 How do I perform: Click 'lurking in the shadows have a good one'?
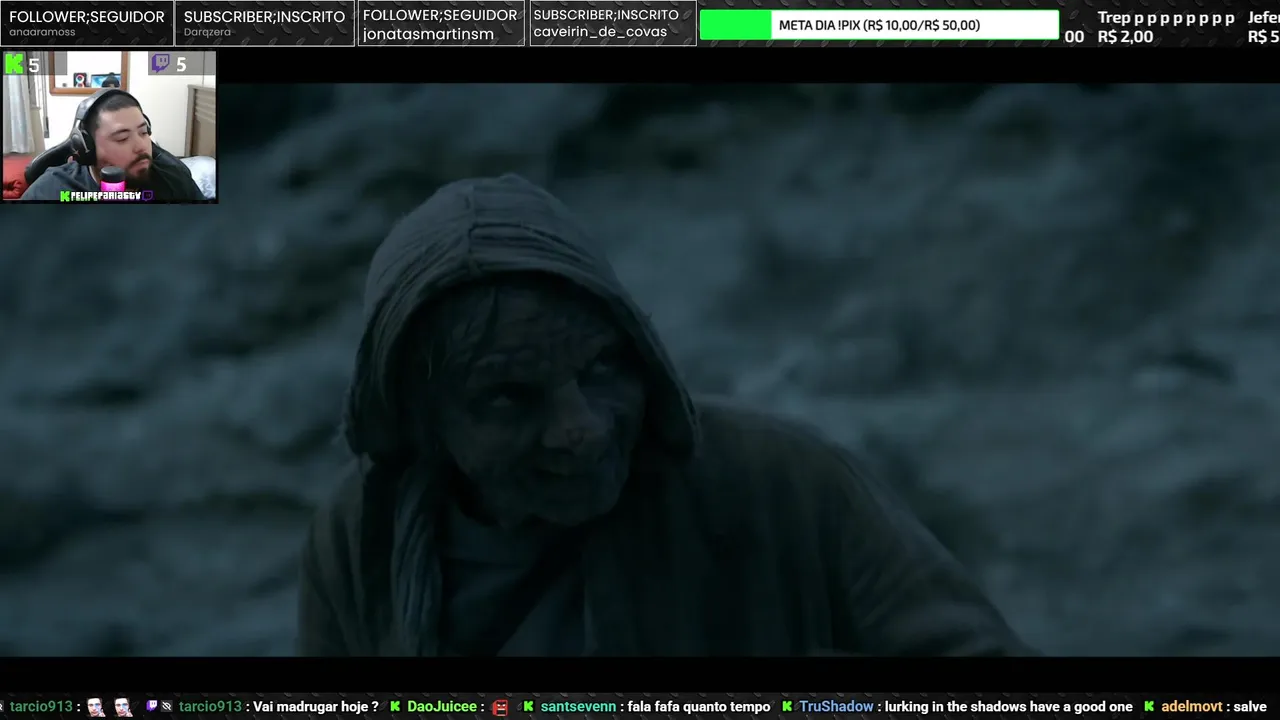tap(1009, 707)
